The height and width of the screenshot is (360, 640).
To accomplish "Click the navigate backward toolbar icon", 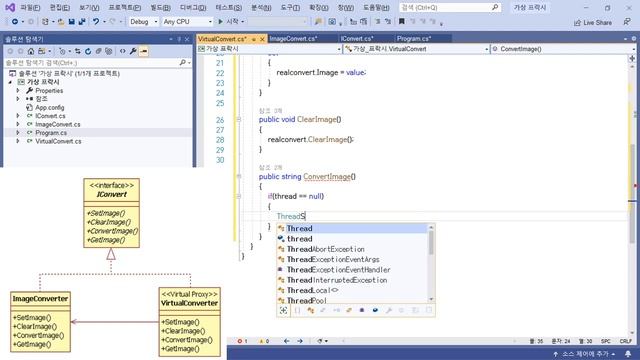I will 15,22.
